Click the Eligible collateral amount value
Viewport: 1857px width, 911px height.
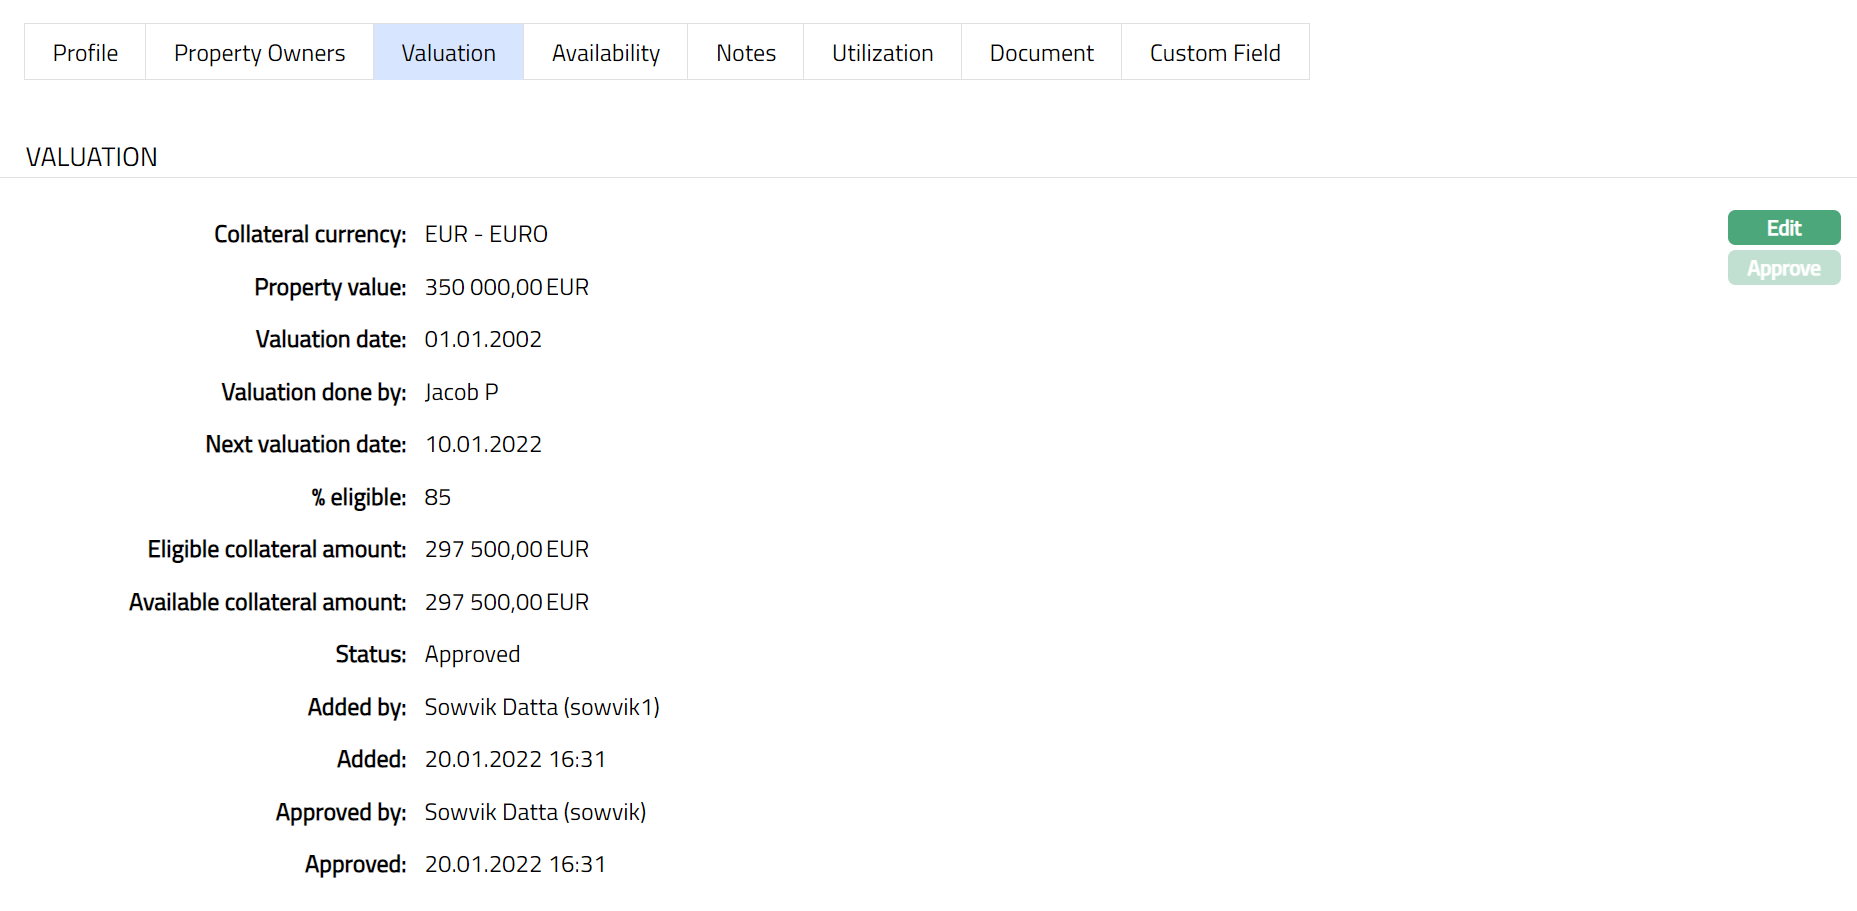tap(506, 549)
